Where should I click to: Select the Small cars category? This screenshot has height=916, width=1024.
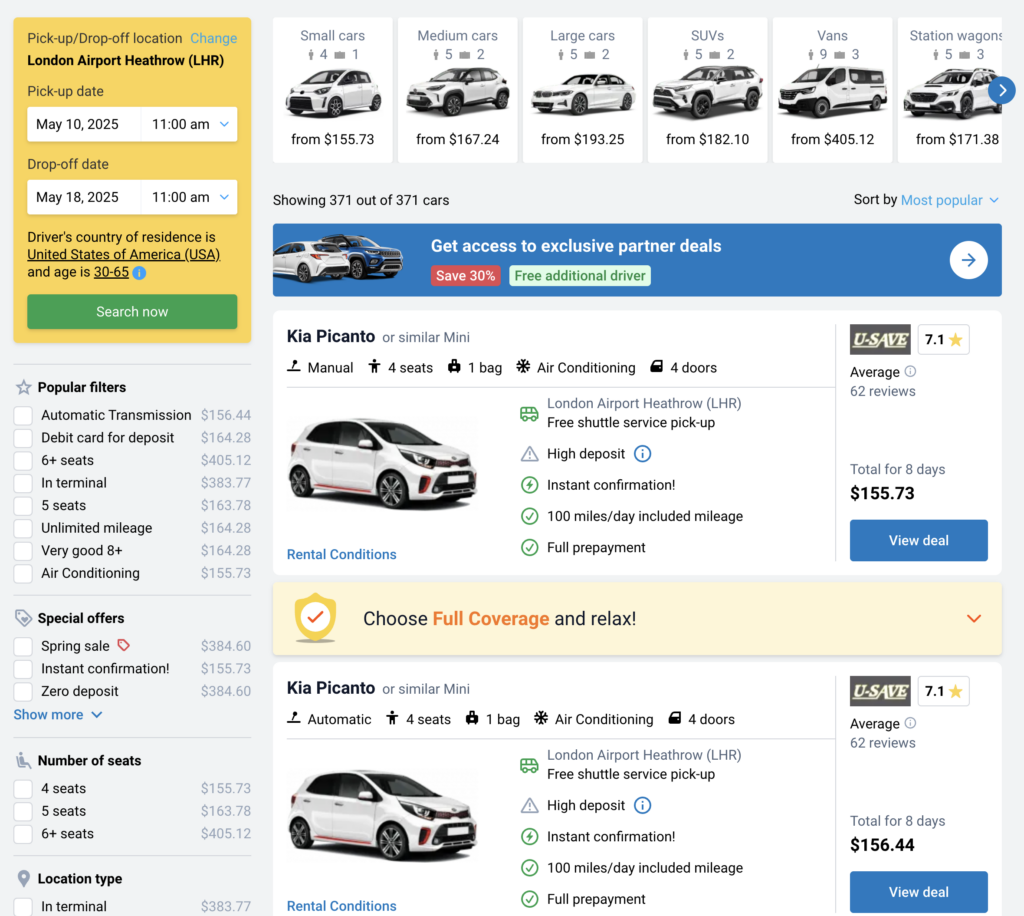point(332,90)
